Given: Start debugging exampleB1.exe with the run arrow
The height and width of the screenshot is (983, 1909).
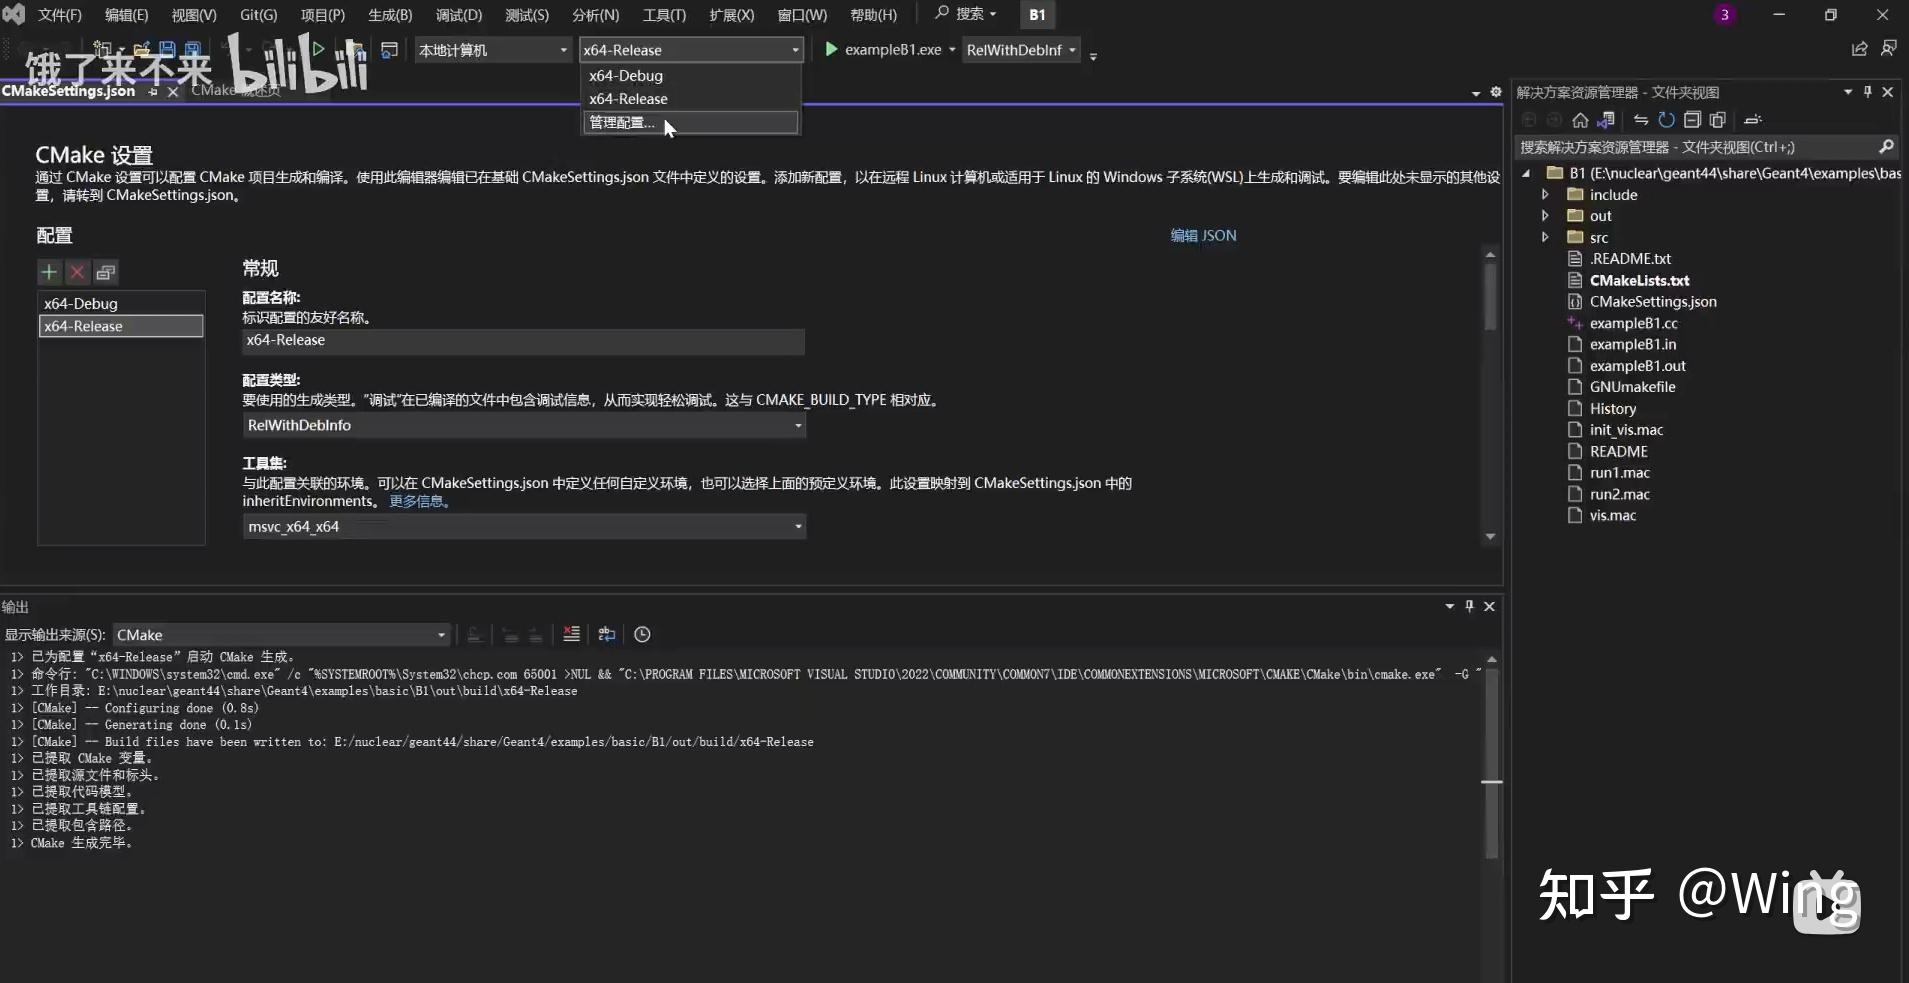Looking at the screenshot, I should point(830,49).
